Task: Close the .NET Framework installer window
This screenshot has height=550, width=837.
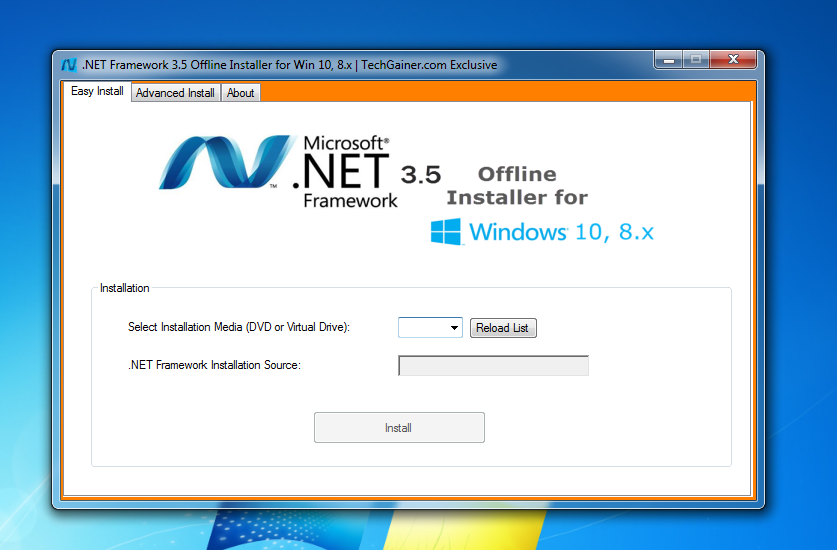Action: [733, 60]
